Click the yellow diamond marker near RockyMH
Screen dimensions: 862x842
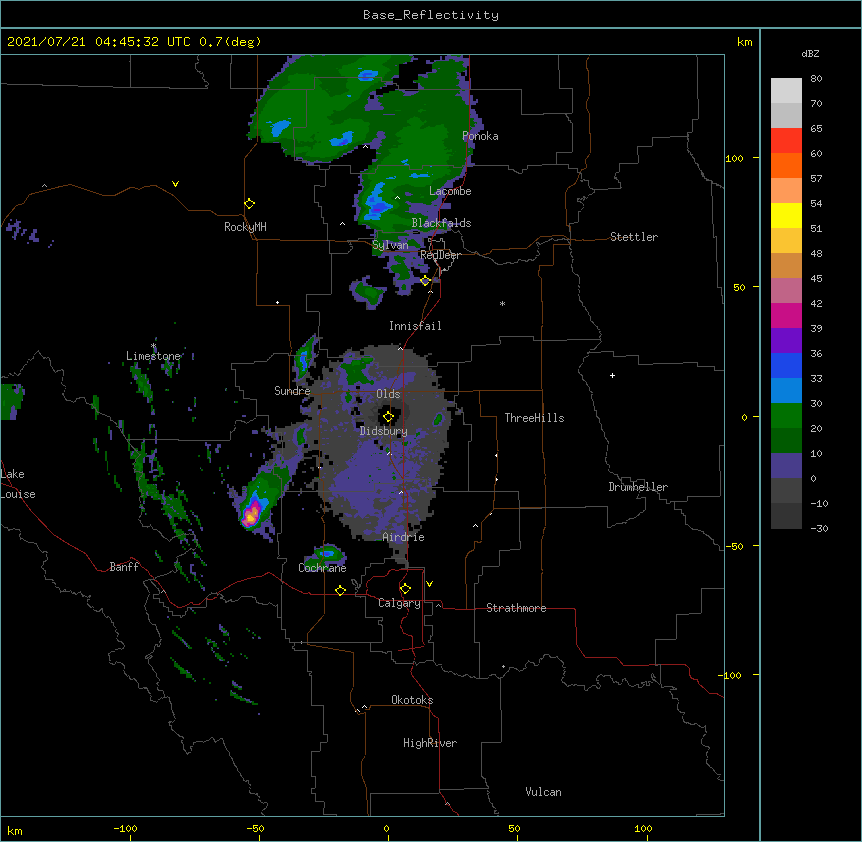pyautogui.click(x=250, y=203)
